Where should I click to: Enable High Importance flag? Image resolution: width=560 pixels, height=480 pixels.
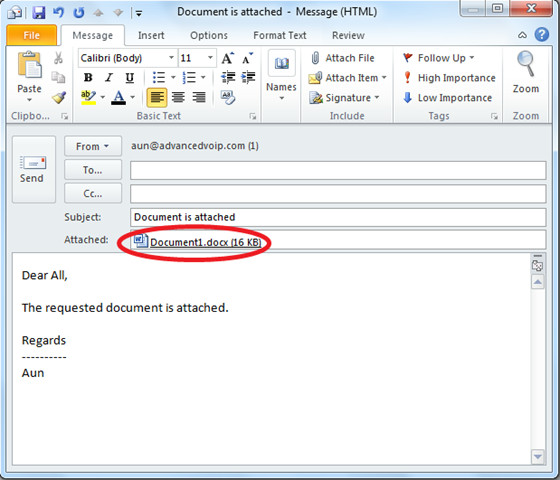click(x=450, y=78)
